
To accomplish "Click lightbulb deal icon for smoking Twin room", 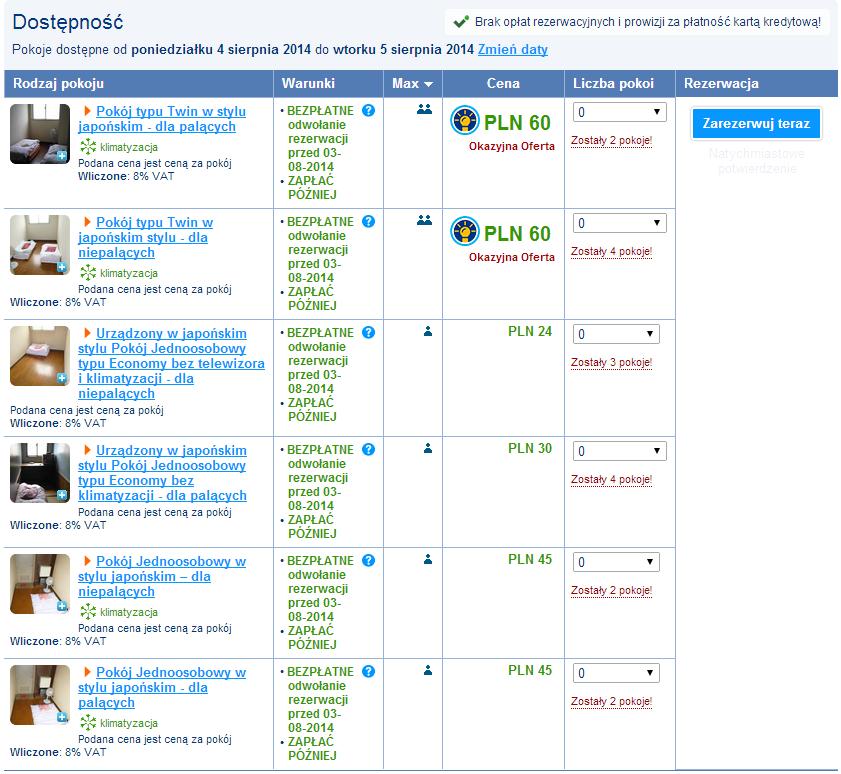I will 464,120.
